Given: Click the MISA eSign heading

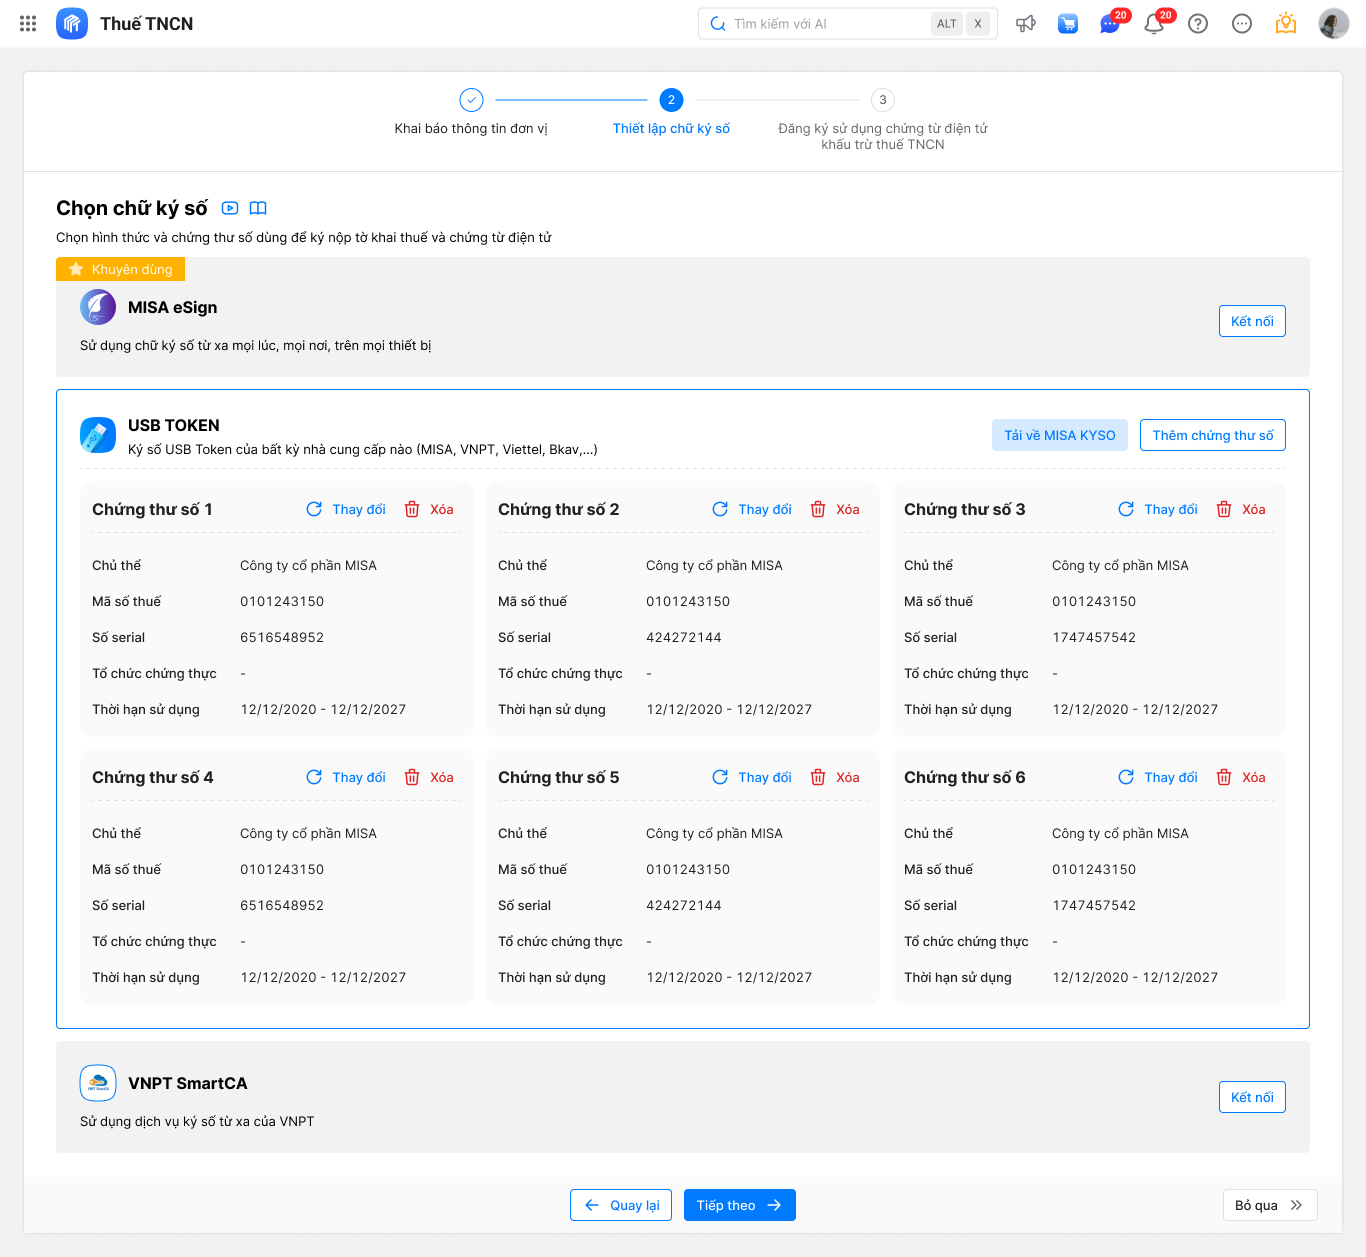Looking at the screenshot, I should 173,307.
